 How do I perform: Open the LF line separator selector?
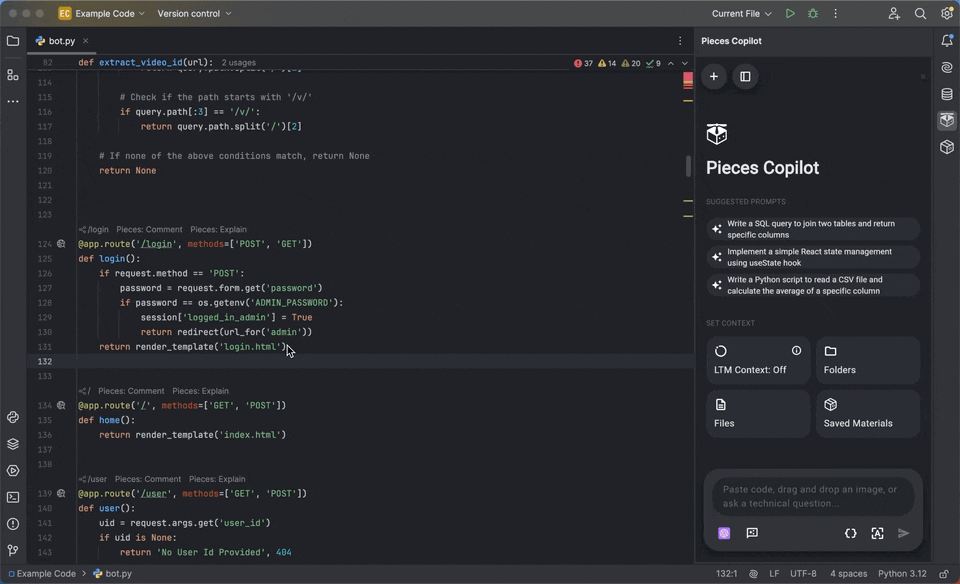click(x=774, y=574)
